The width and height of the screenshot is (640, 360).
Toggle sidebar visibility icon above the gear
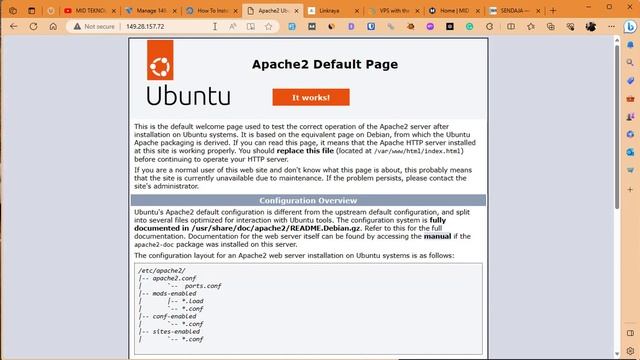pyautogui.click(x=630, y=333)
